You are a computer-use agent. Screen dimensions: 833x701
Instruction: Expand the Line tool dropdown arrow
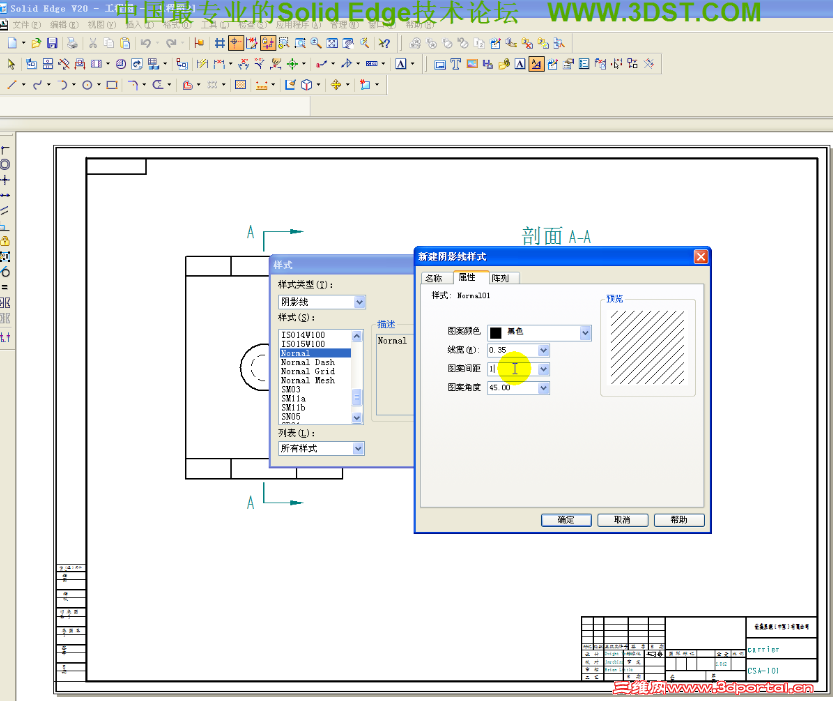point(23,84)
